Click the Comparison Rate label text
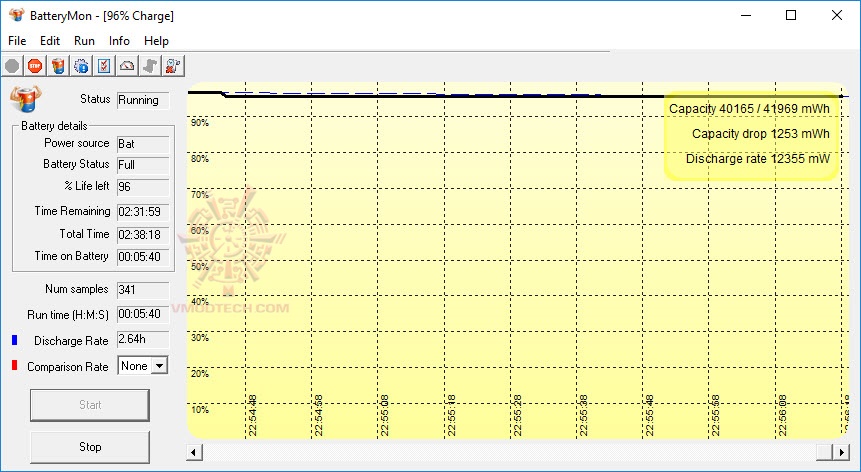 pyautogui.click(x=68, y=367)
